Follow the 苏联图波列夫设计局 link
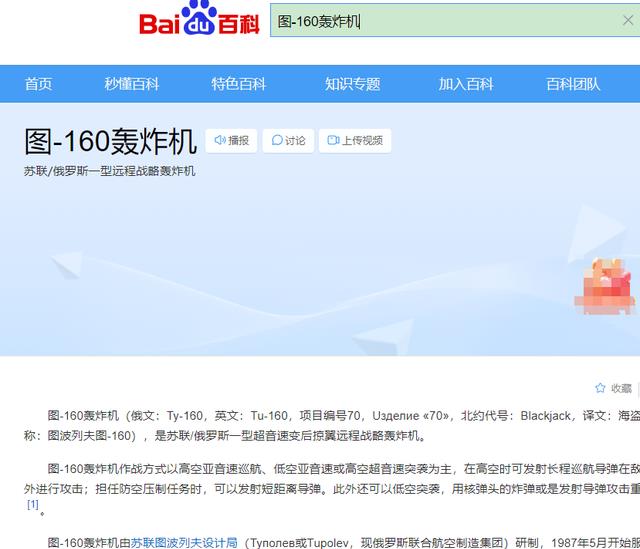The height and width of the screenshot is (549, 640). coord(184,542)
